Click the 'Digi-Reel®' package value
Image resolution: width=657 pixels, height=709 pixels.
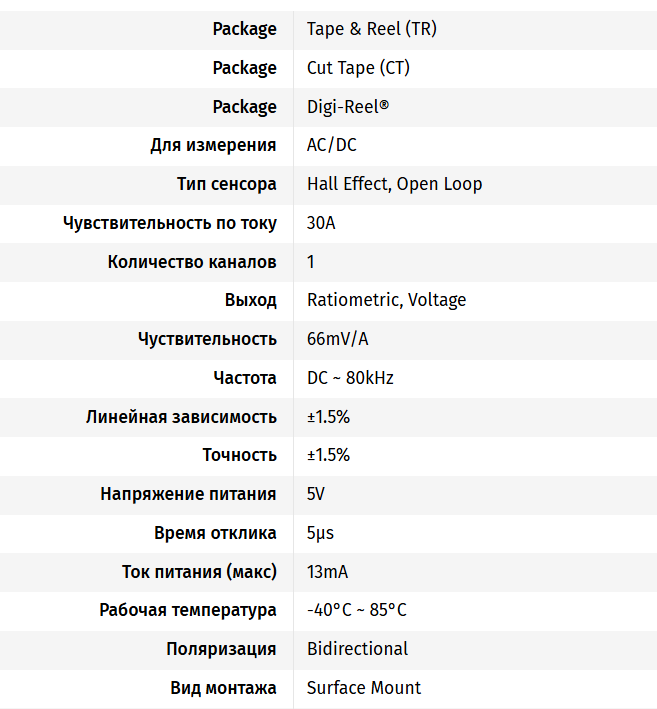[x=348, y=107]
